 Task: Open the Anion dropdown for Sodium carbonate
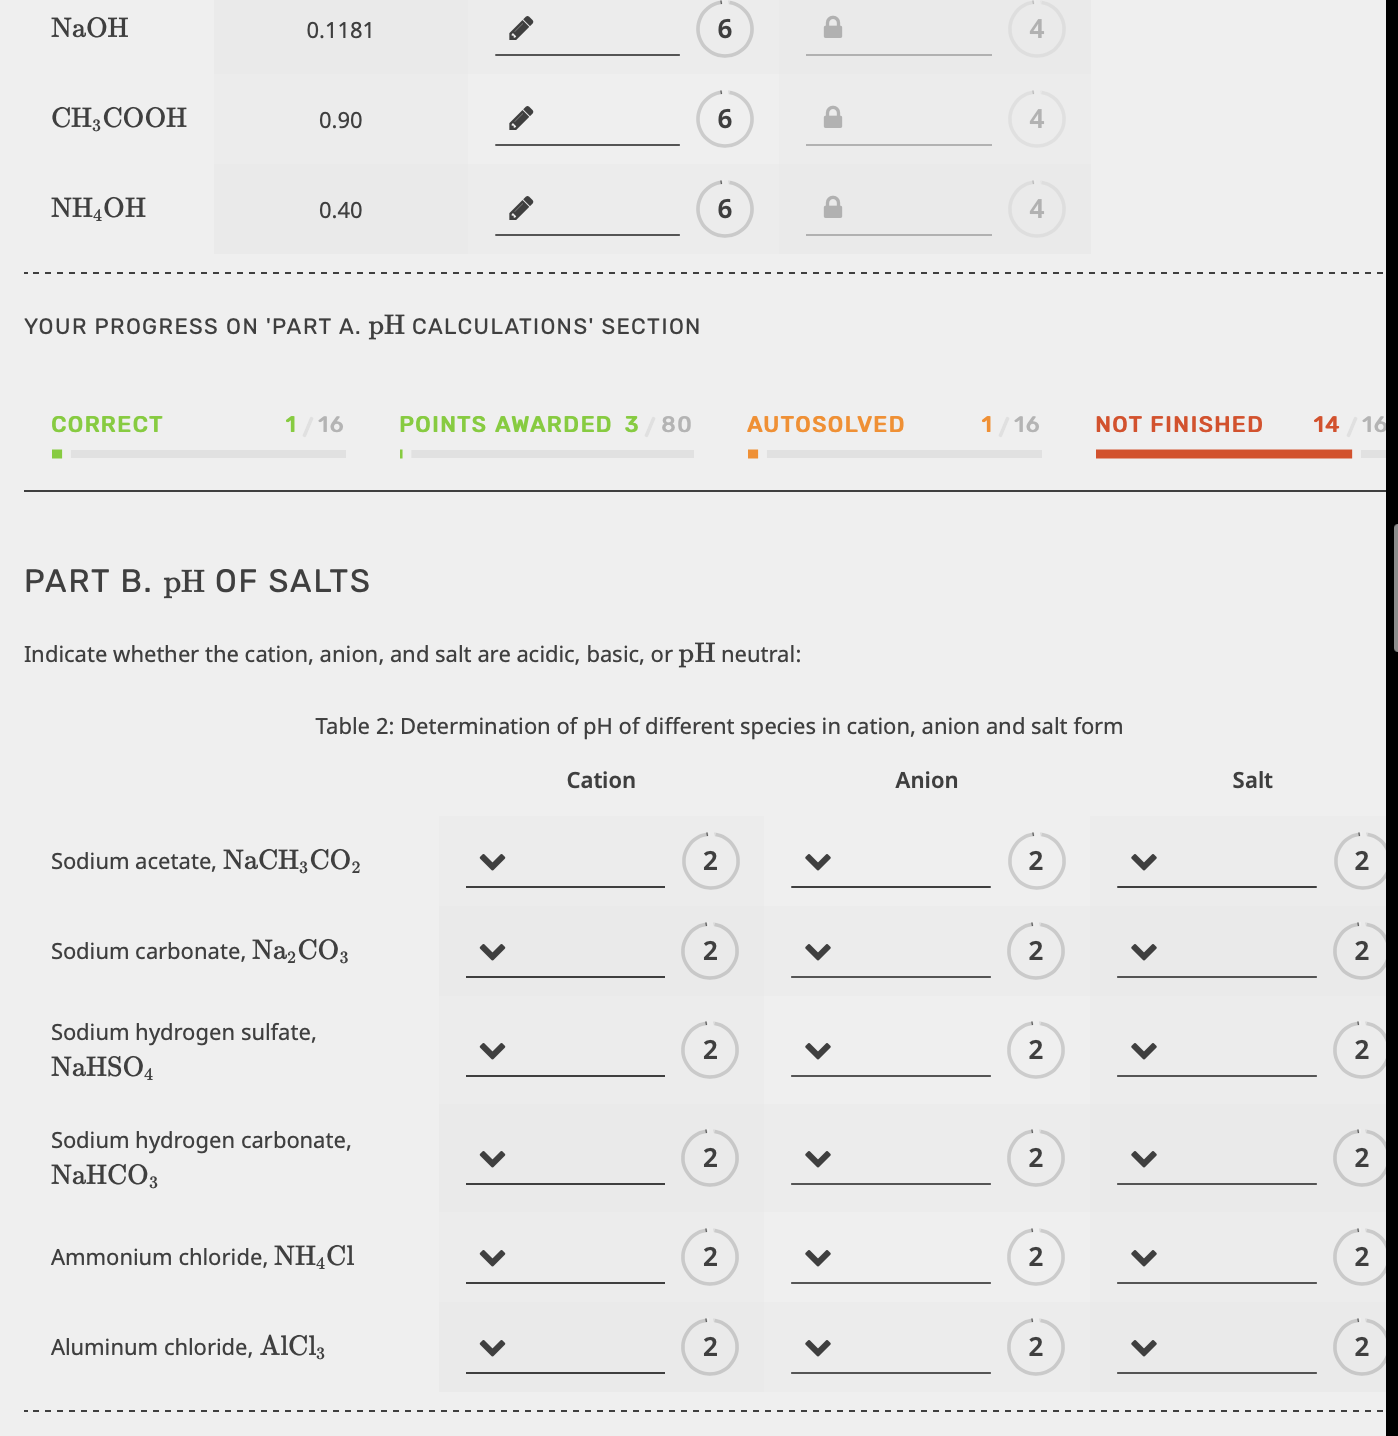point(818,952)
